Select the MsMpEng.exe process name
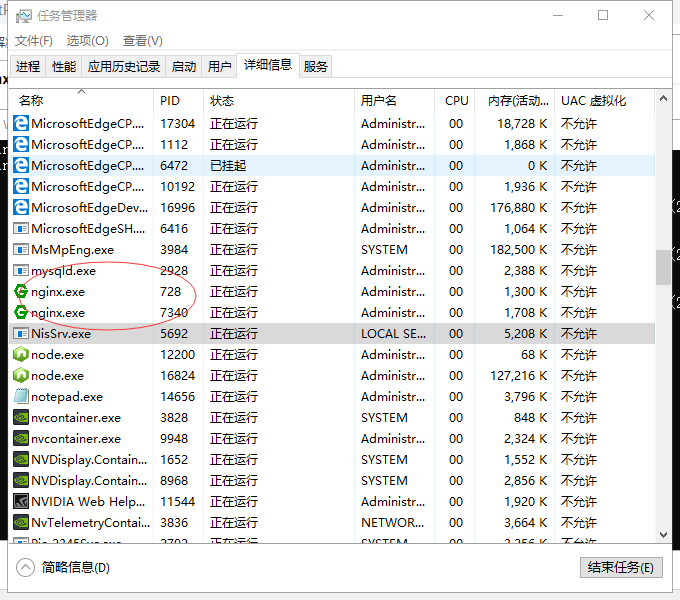Viewport: 680px width, 600px height. [72, 250]
